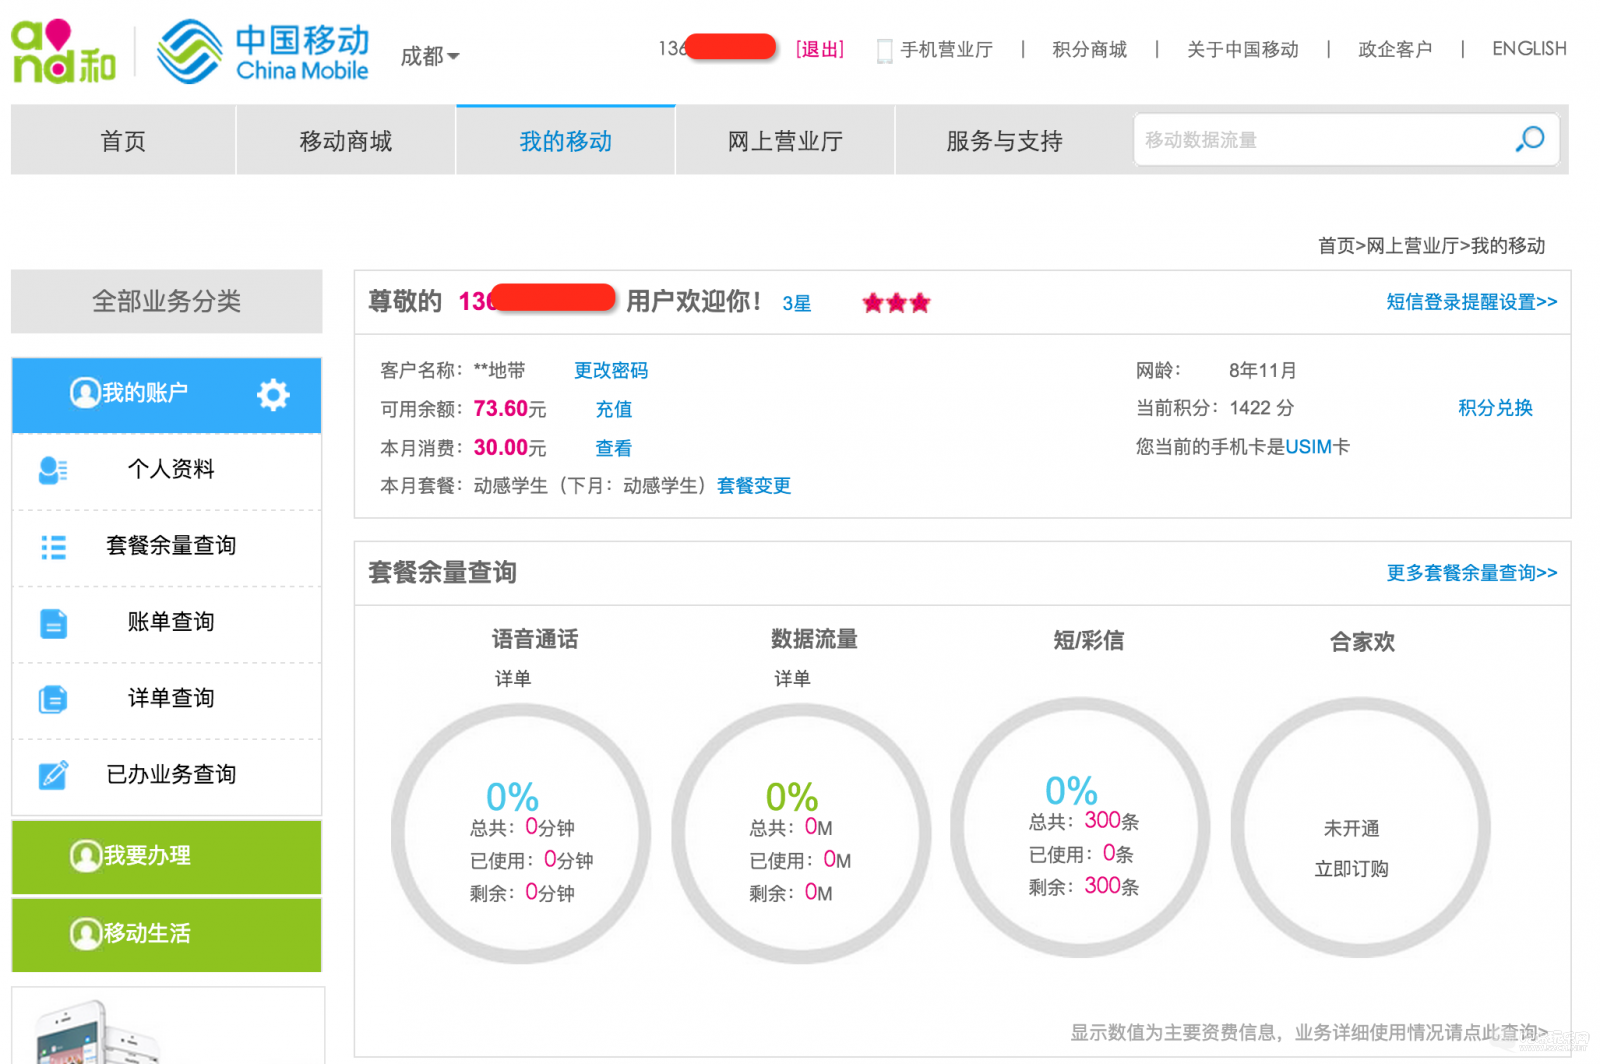Open 更多套餐余量查询 link

1471,573
